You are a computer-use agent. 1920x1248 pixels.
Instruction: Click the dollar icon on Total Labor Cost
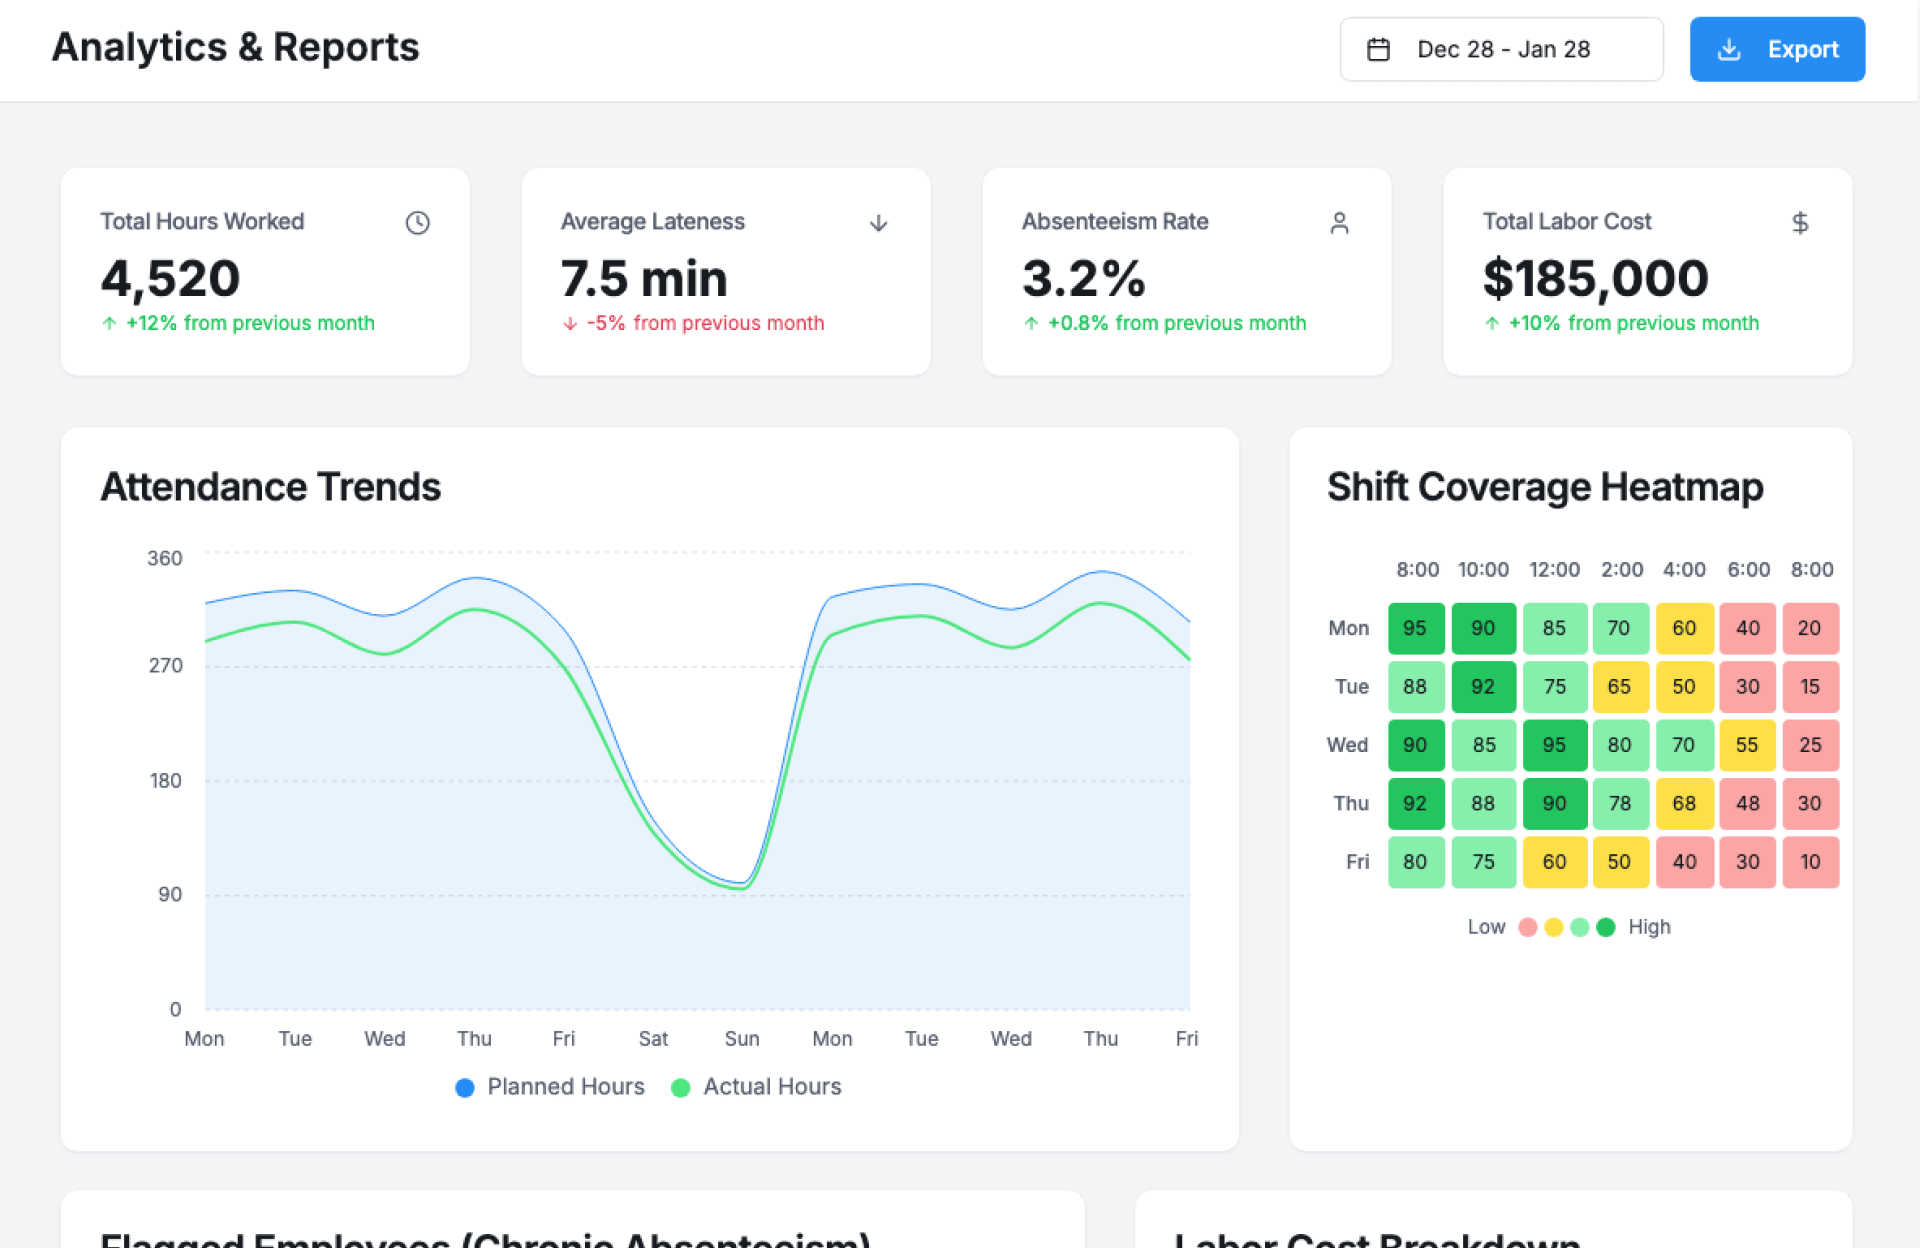click(x=1799, y=223)
